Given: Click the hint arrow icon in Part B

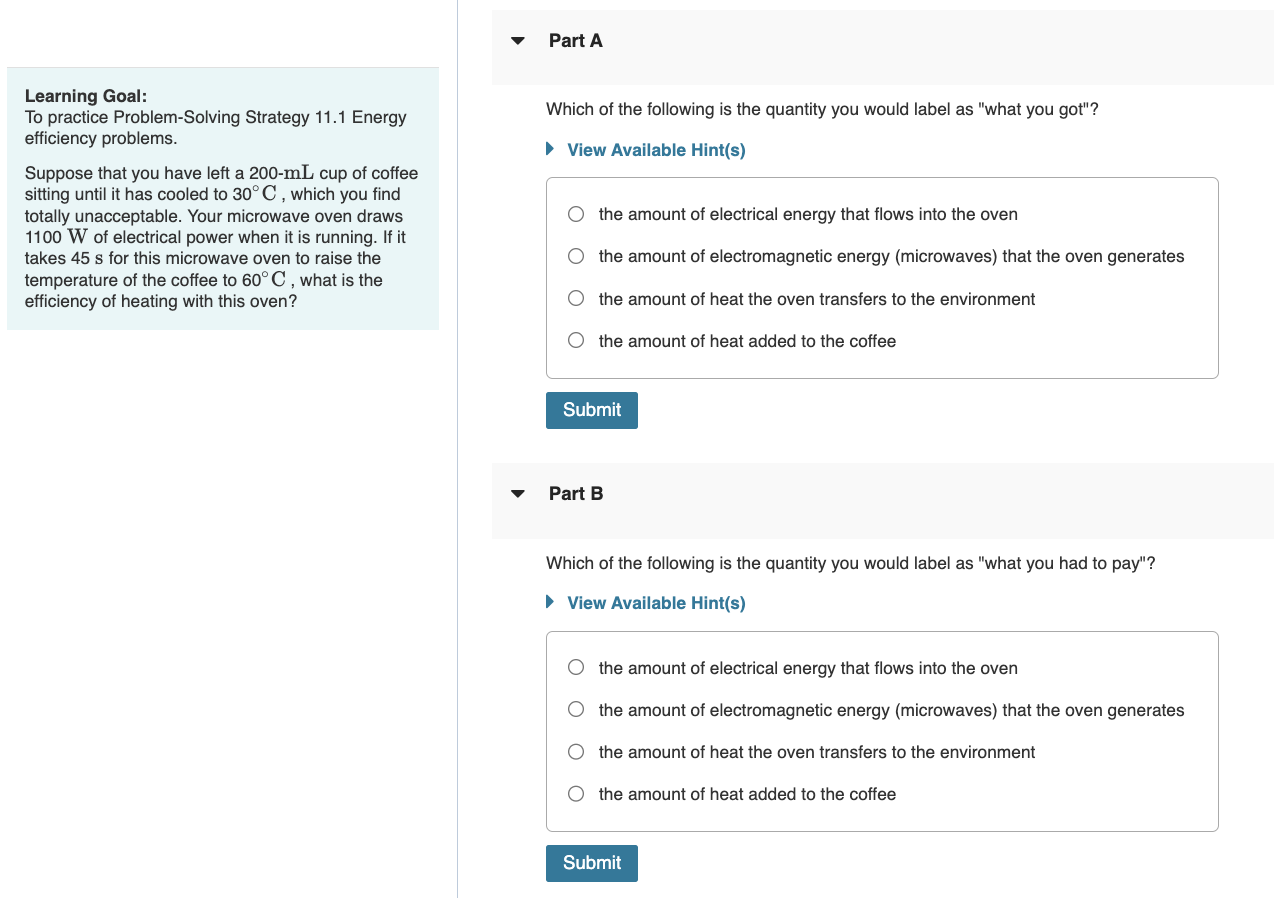Looking at the screenshot, I should (549, 602).
